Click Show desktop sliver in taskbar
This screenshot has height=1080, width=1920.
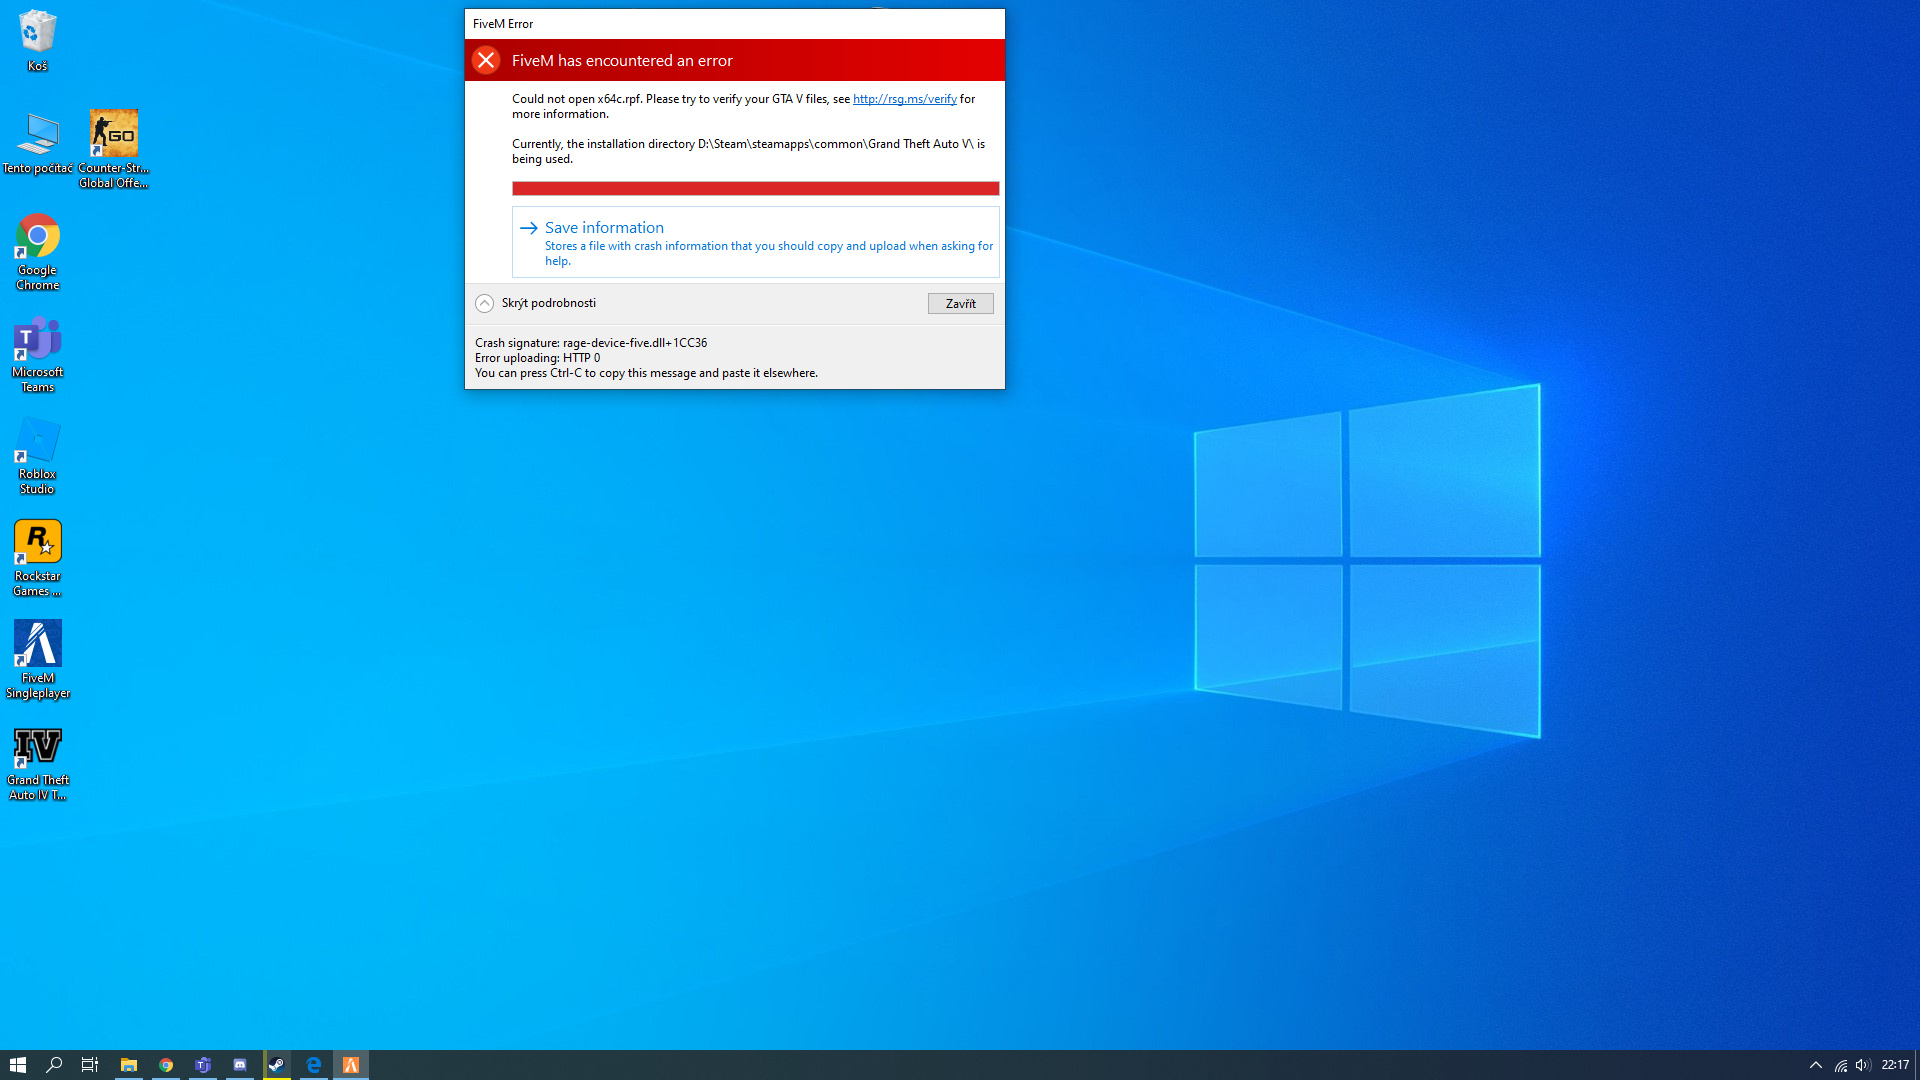[1917, 1065]
